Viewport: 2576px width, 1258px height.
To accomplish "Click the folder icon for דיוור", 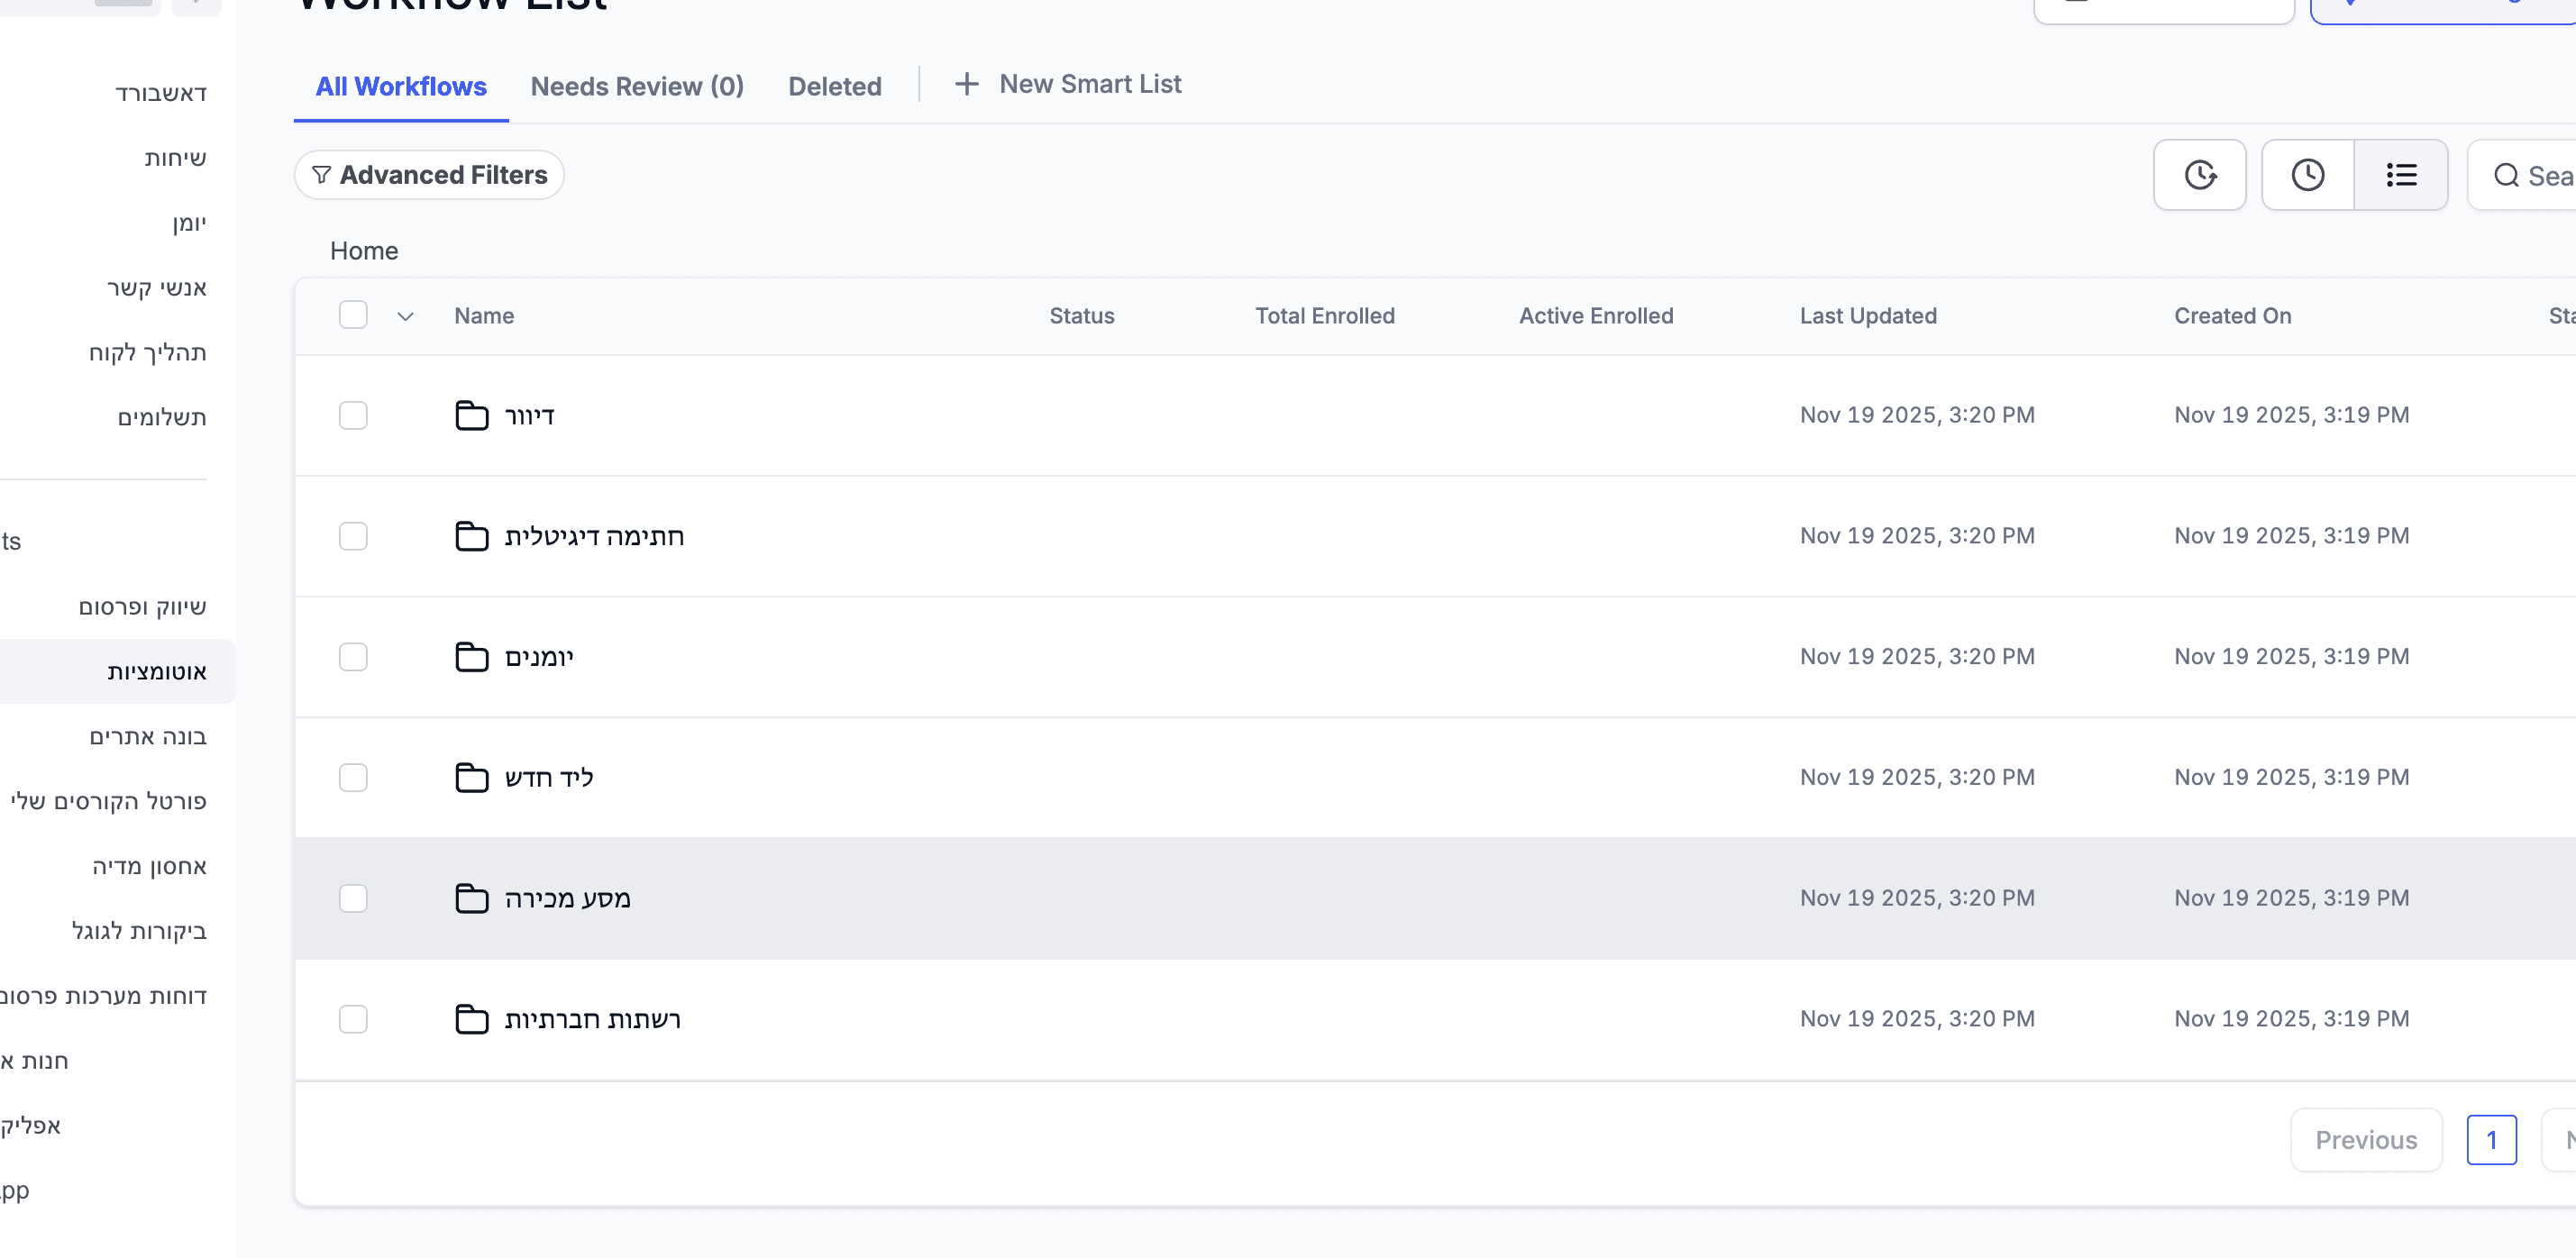I will point(471,415).
